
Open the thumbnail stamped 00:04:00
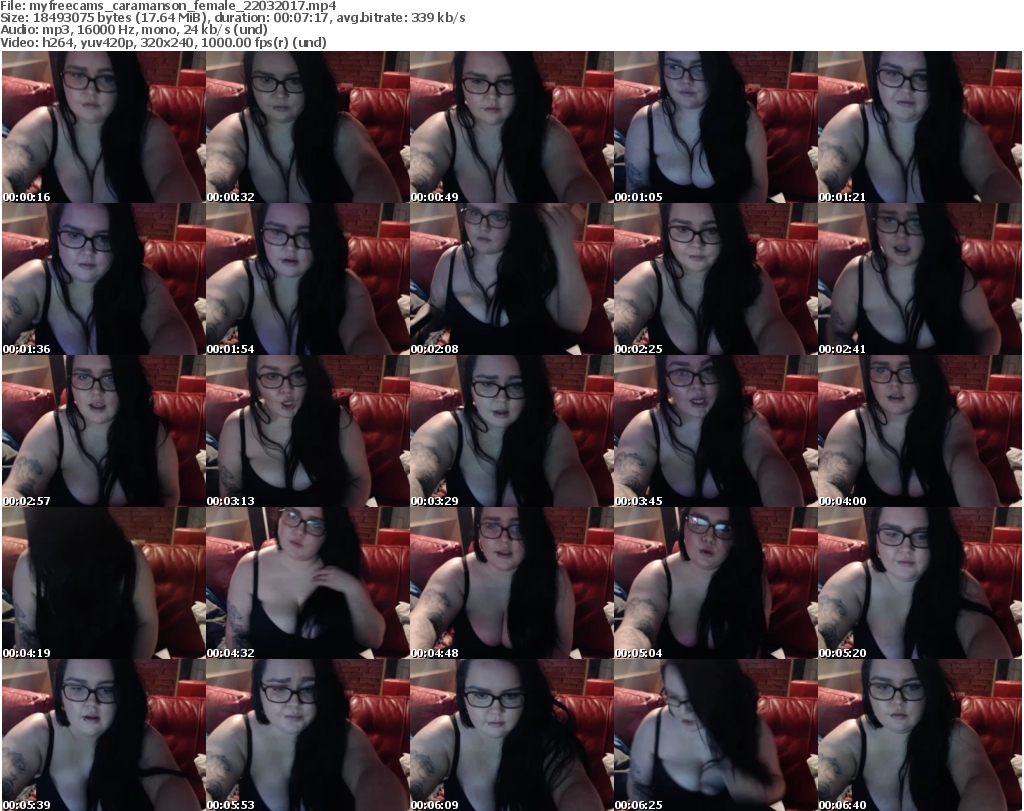(x=920, y=432)
